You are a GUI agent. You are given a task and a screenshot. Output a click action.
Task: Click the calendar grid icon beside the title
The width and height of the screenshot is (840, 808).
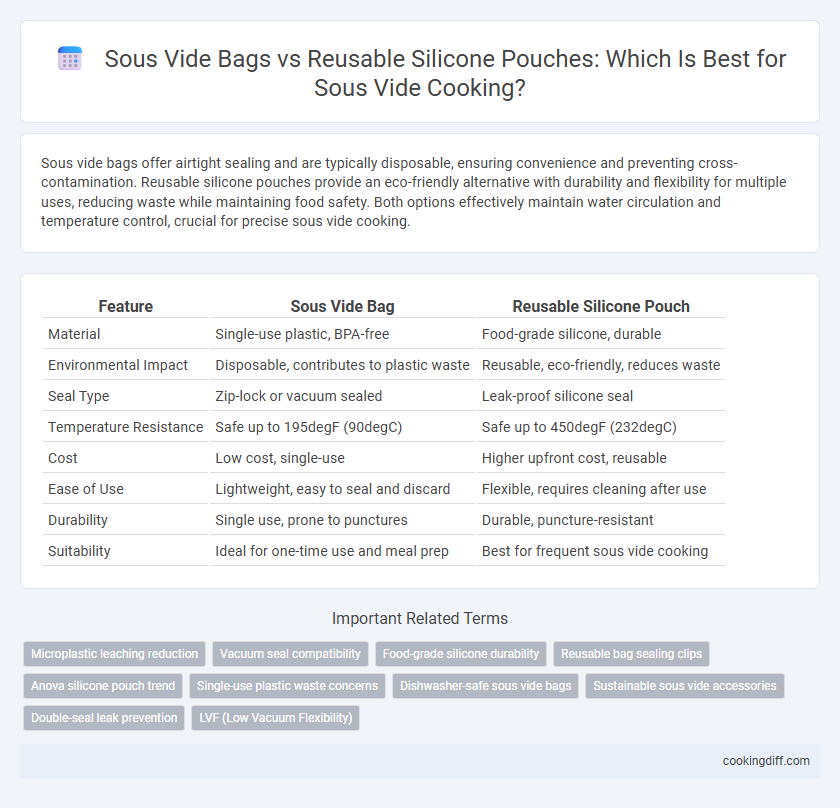(x=70, y=58)
